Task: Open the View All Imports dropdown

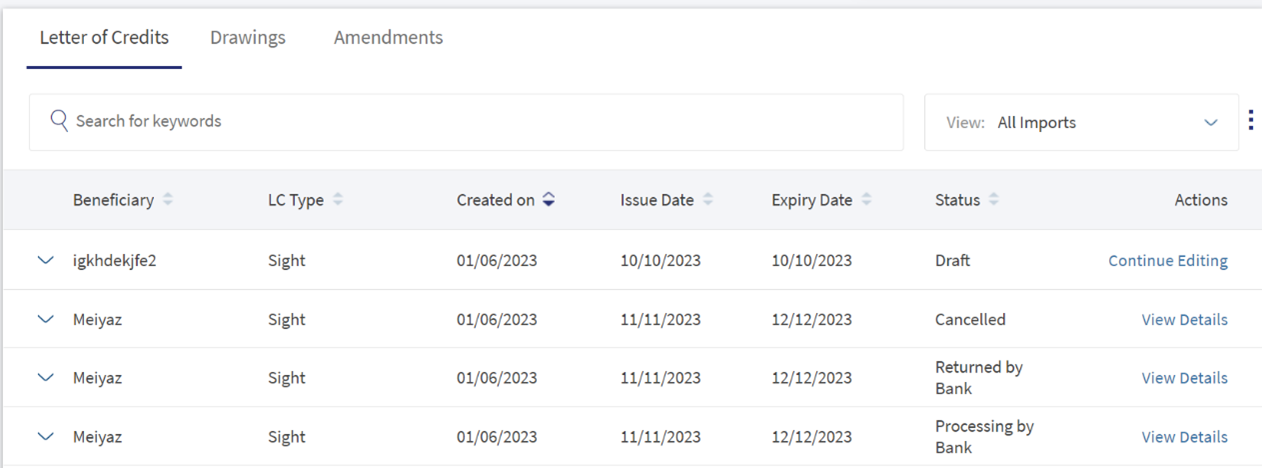Action: coord(1081,123)
